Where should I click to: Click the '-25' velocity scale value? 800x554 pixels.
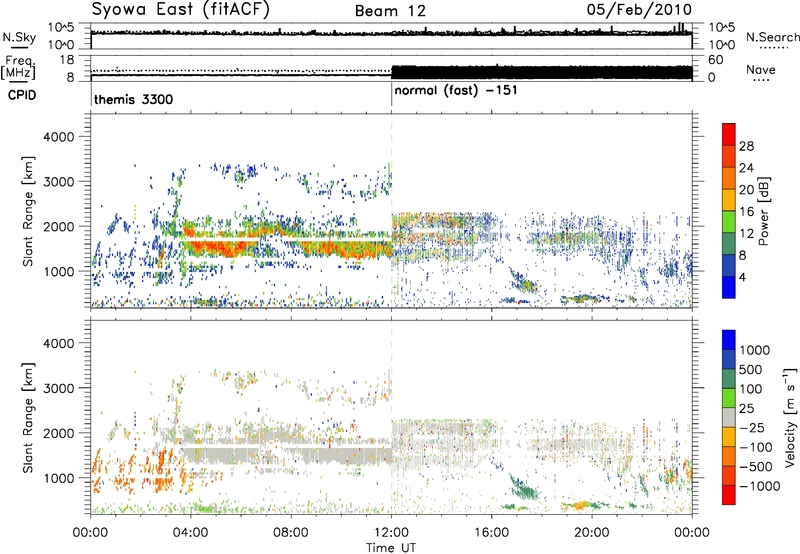[755, 427]
